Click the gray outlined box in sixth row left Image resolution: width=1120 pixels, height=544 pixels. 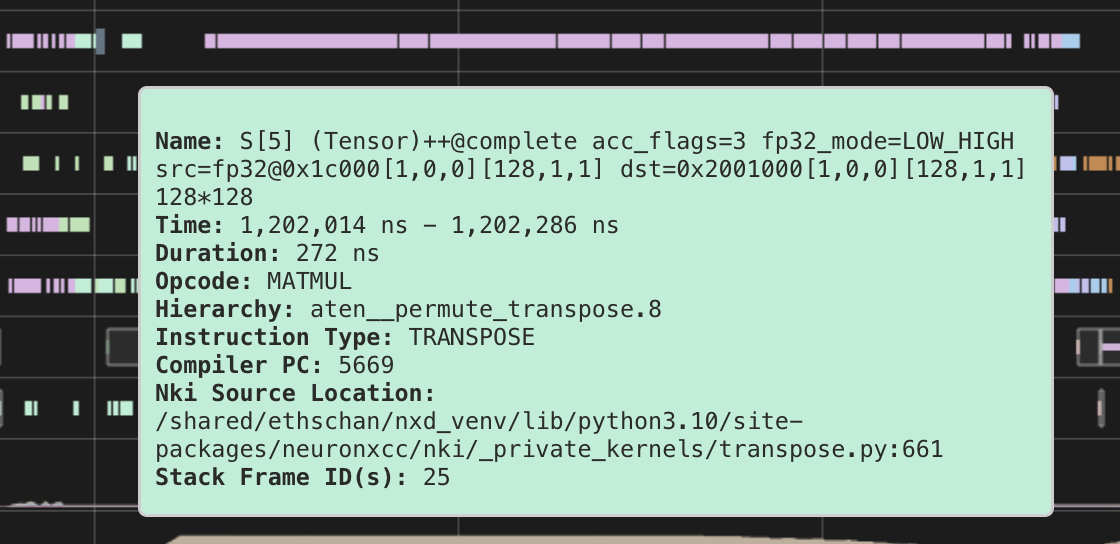click(x=121, y=348)
